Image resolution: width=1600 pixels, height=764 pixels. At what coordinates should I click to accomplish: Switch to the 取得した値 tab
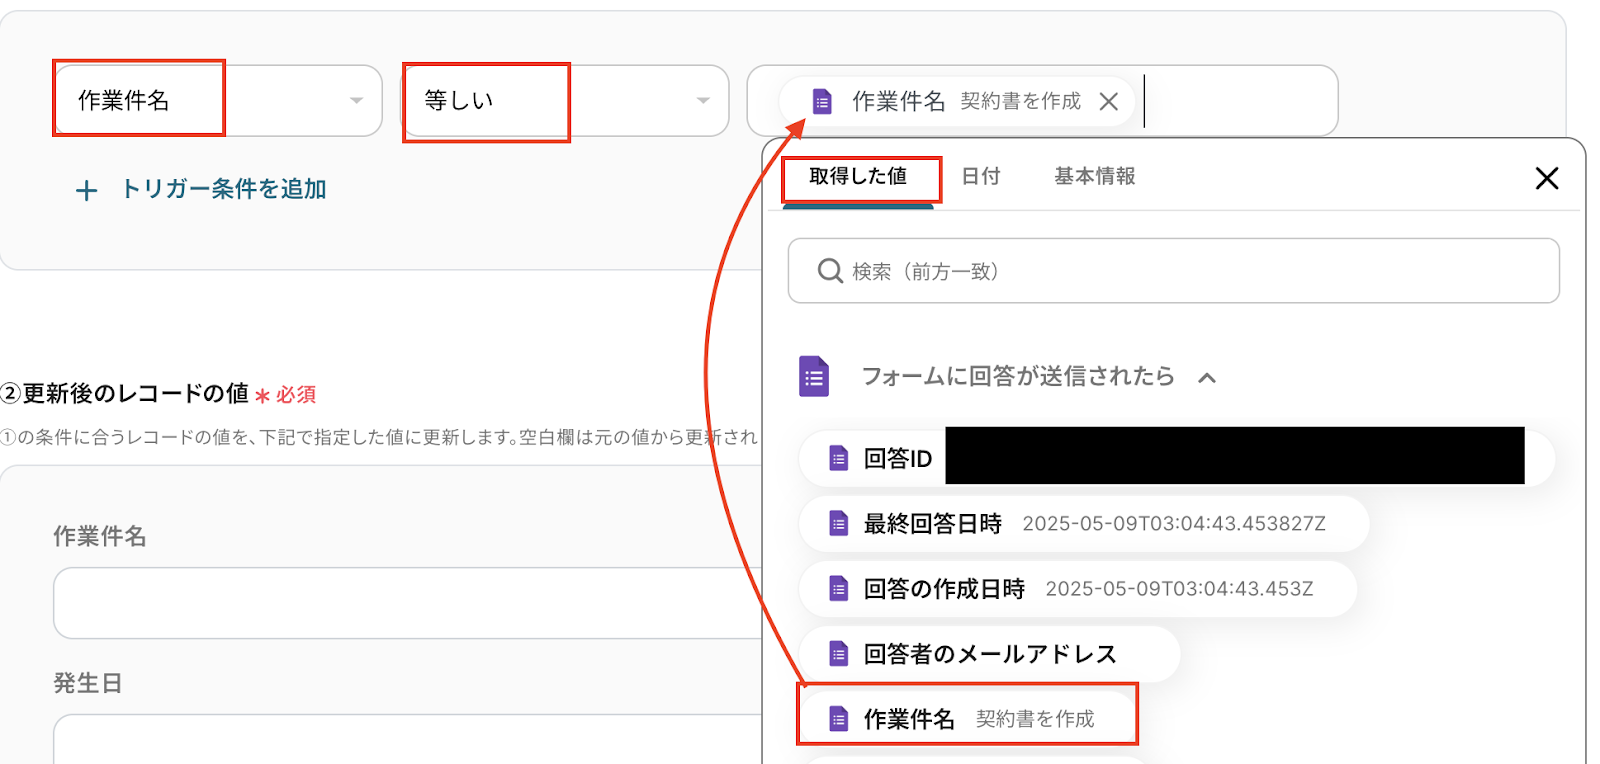(x=858, y=177)
